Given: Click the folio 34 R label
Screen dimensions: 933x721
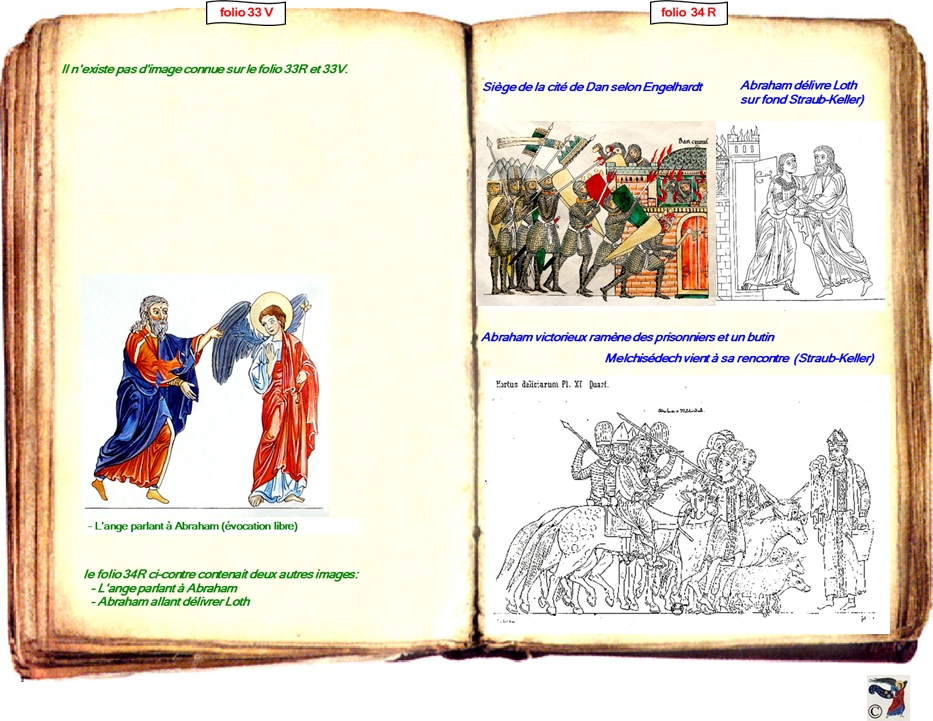Looking at the screenshot, I should 688,12.
